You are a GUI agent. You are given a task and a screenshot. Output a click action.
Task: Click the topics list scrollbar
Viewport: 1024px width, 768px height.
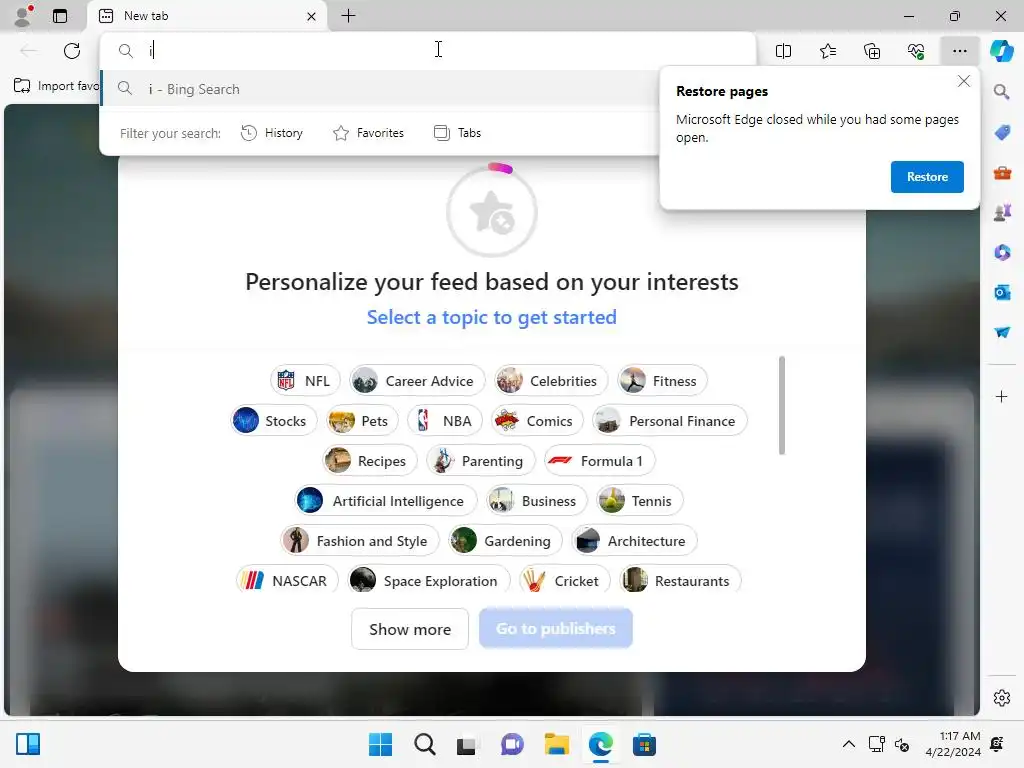click(x=781, y=406)
